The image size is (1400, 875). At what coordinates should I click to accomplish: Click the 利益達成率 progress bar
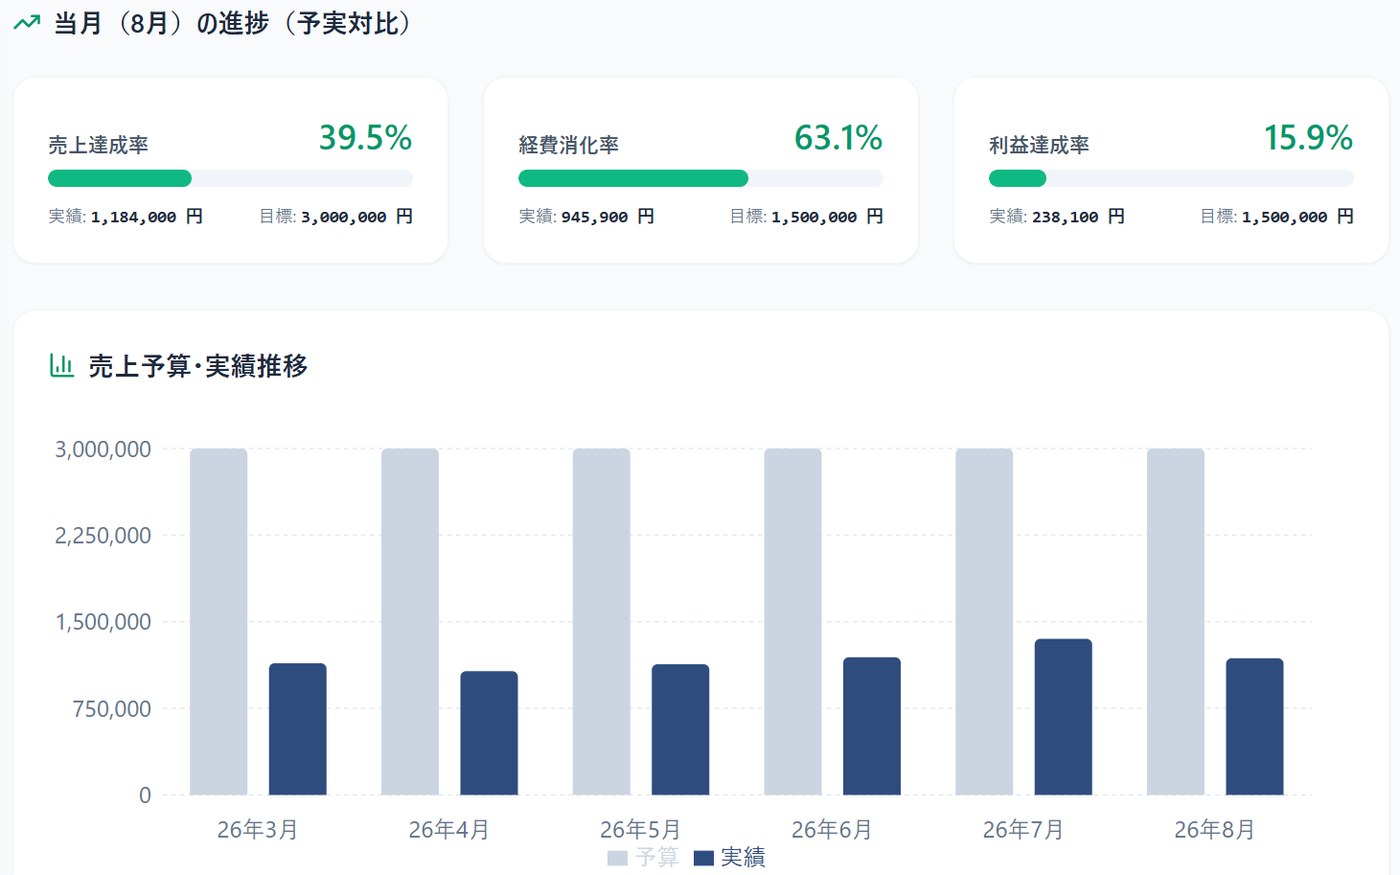pos(1171,178)
